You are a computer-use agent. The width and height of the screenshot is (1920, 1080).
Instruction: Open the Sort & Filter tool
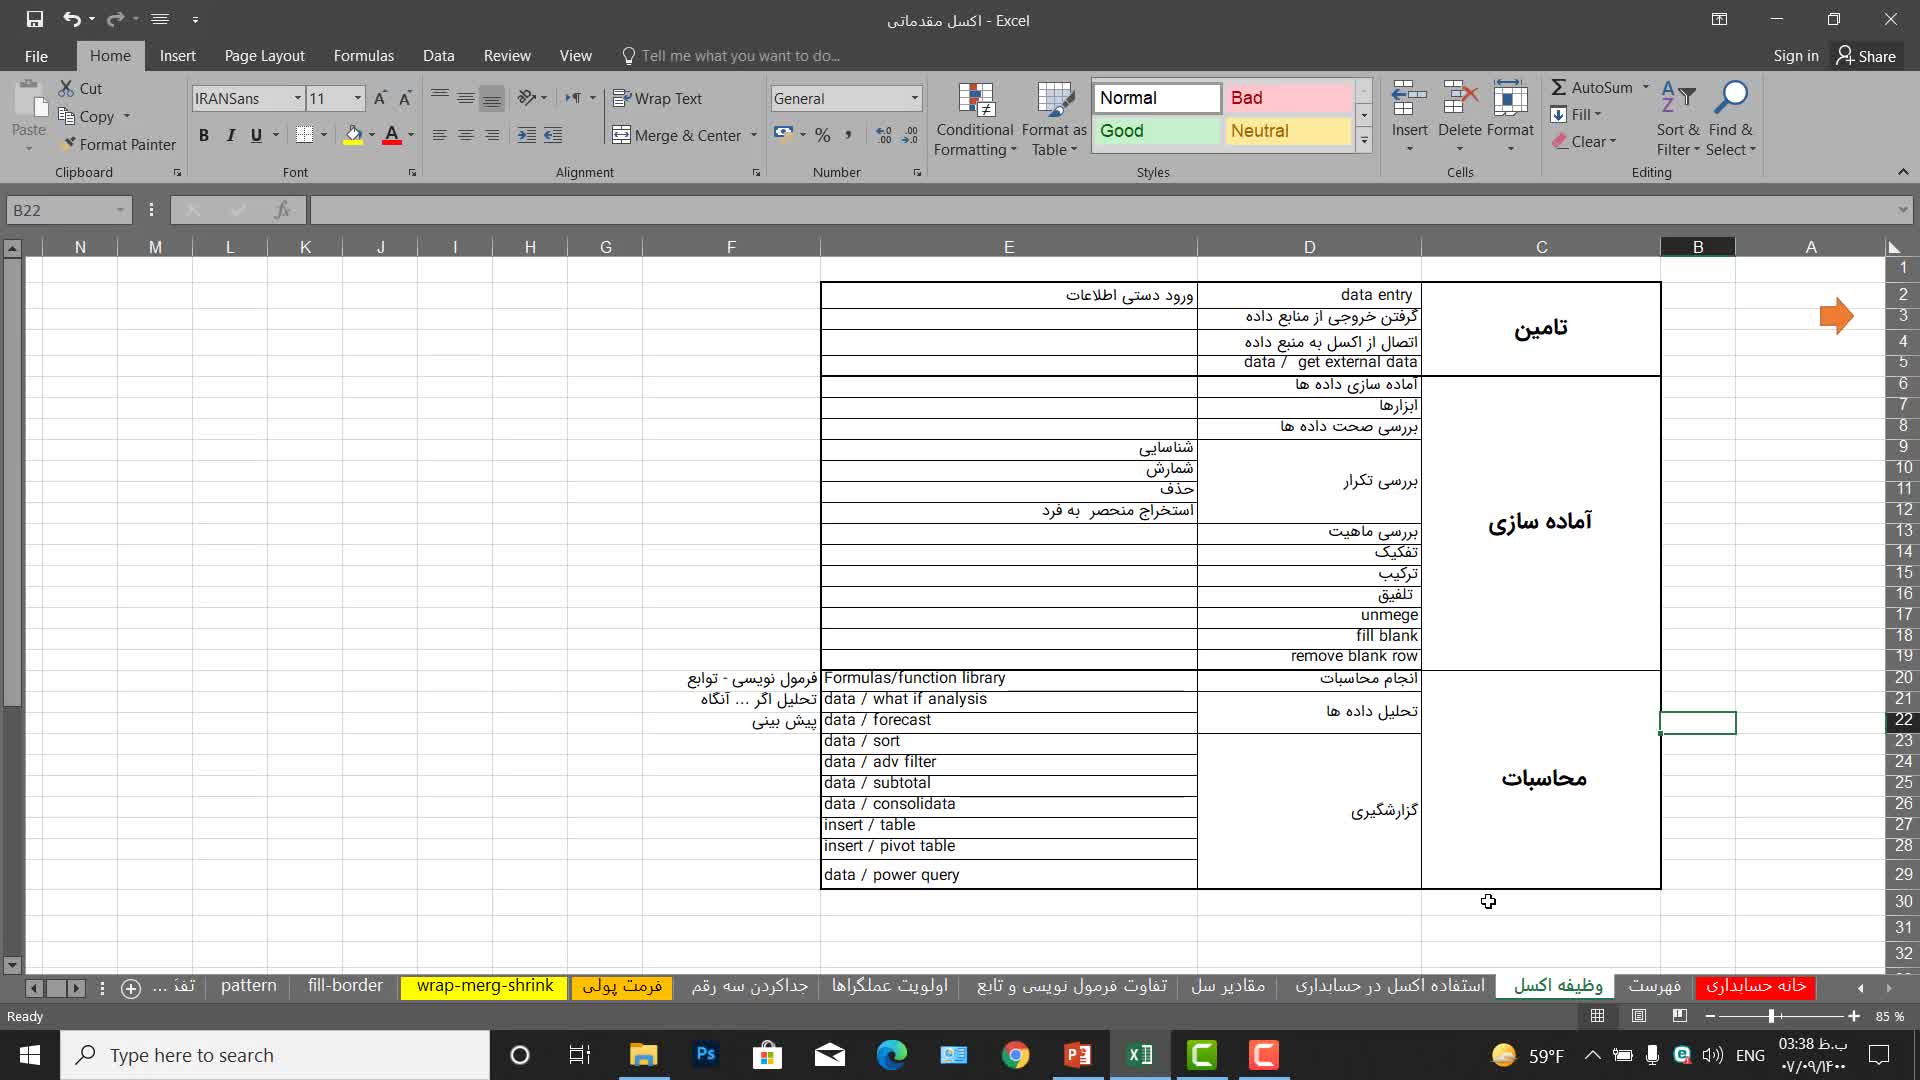[x=1677, y=101]
